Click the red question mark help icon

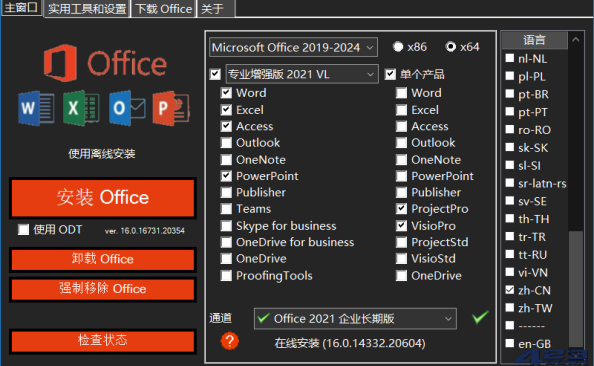click(x=230, y=341)
